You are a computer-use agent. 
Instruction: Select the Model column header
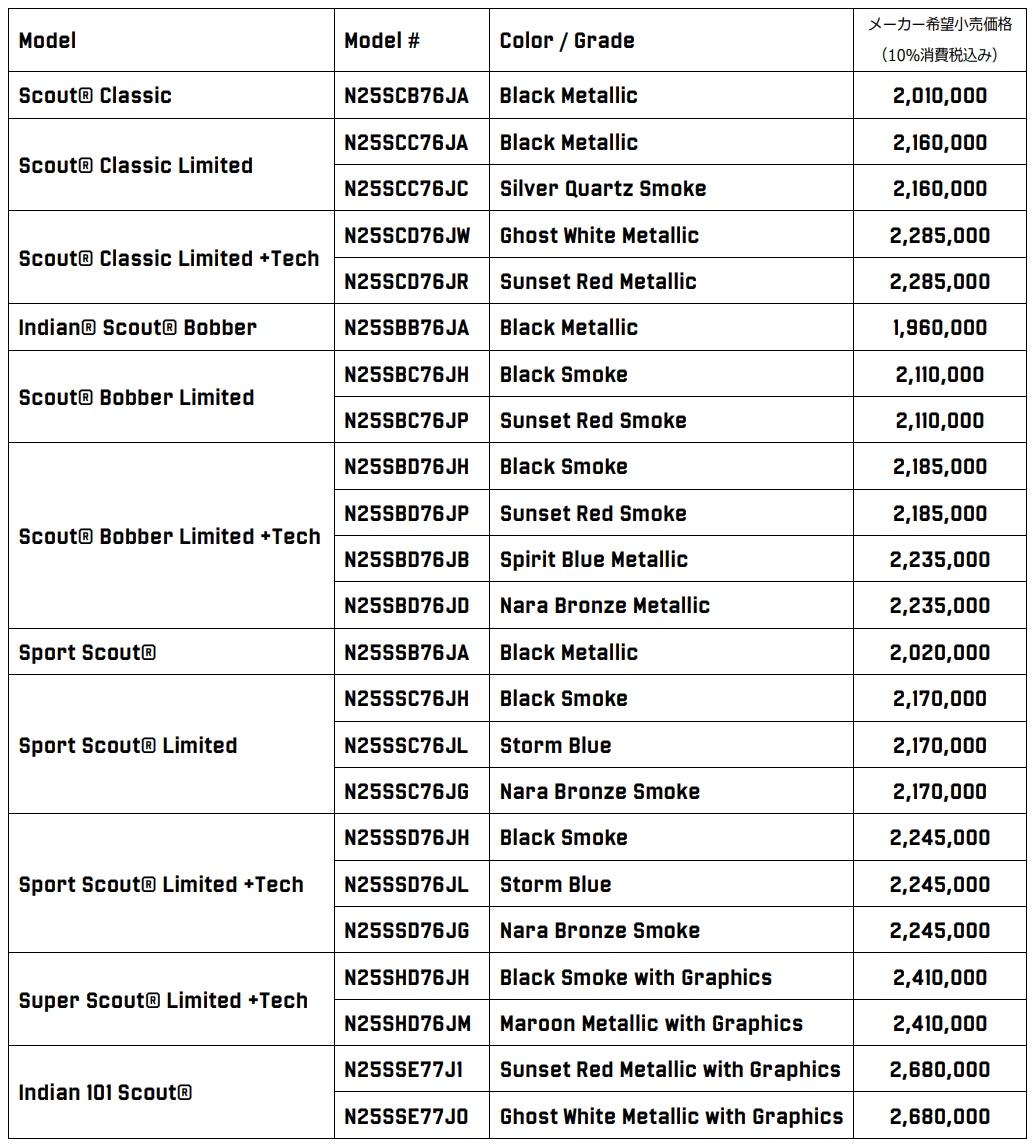171,40
